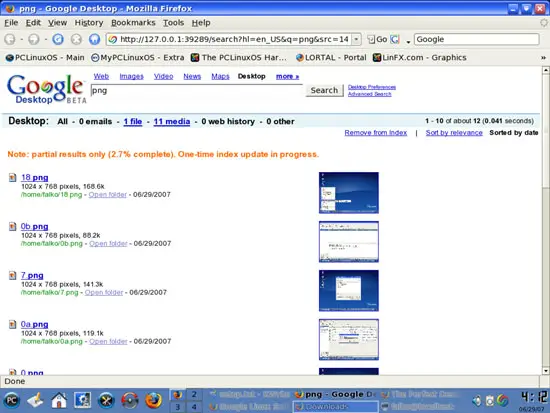550x413 pixels.
Task: Open the Bookmarks menu
Action: (133, 23)
